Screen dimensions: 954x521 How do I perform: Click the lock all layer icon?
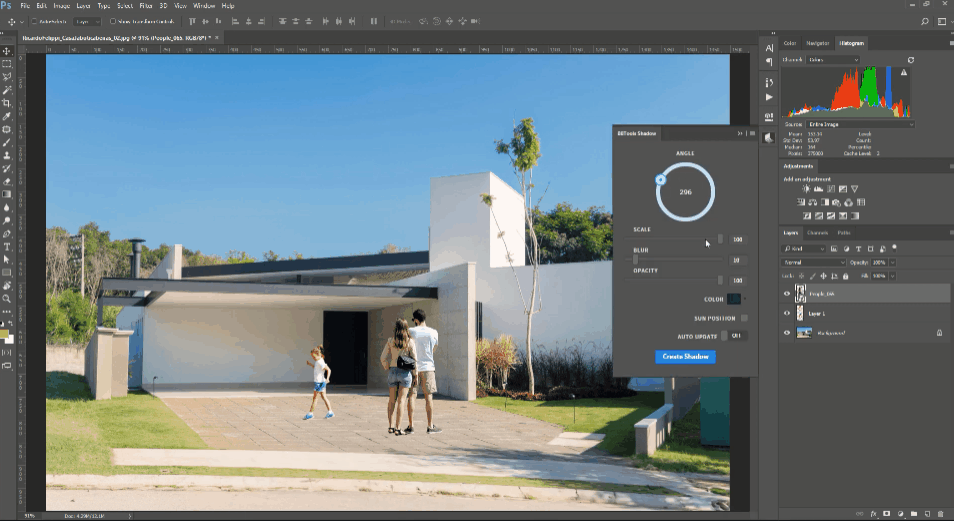click(x=845, y=276)
